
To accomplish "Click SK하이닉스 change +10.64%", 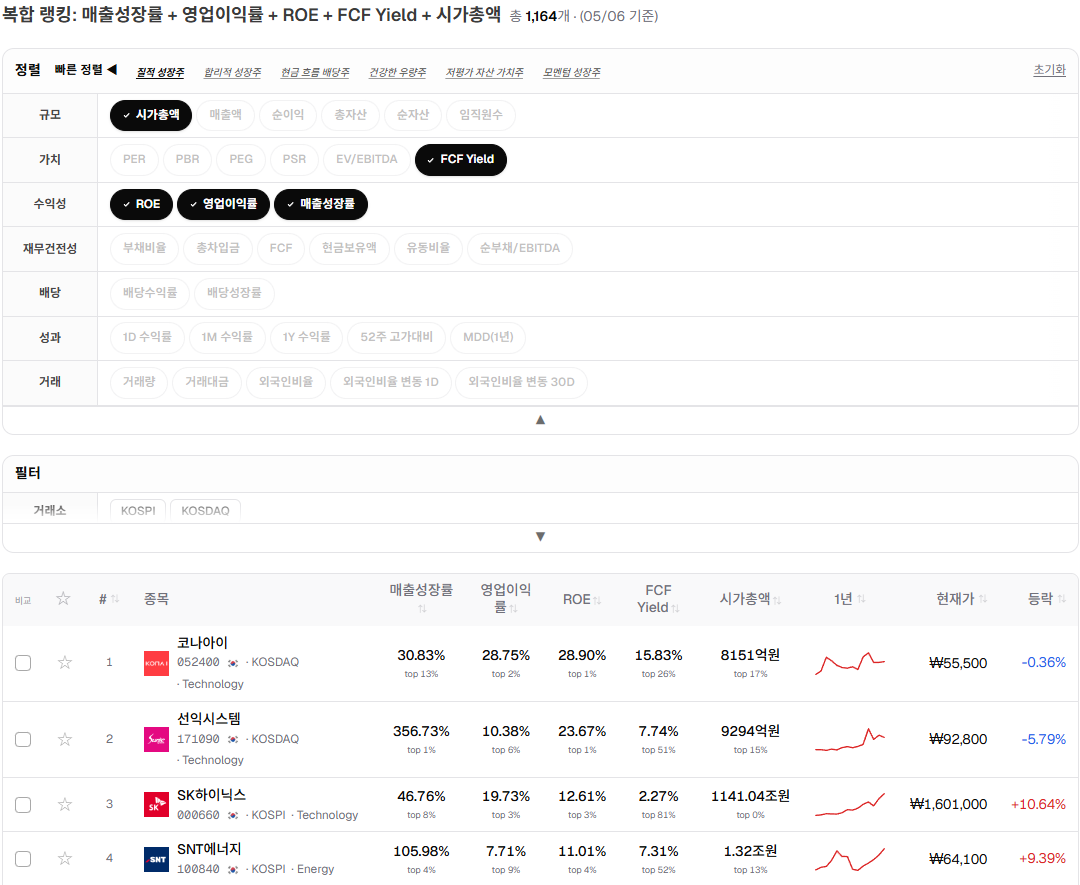I will coord(1038,804).
